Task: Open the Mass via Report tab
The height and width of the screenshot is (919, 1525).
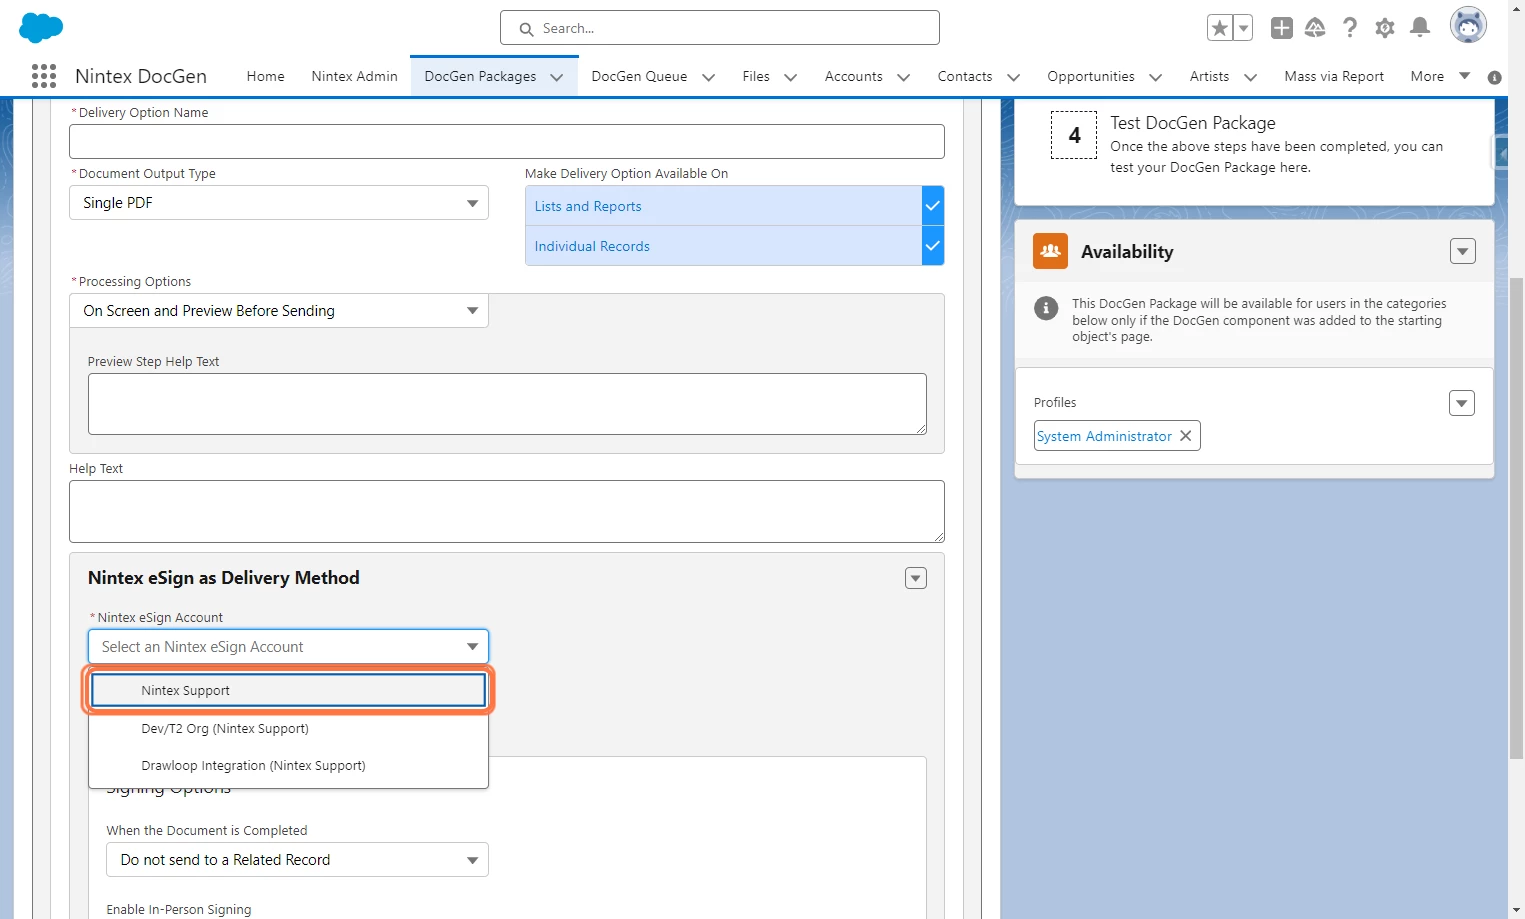Action: tap(1334, 76)
